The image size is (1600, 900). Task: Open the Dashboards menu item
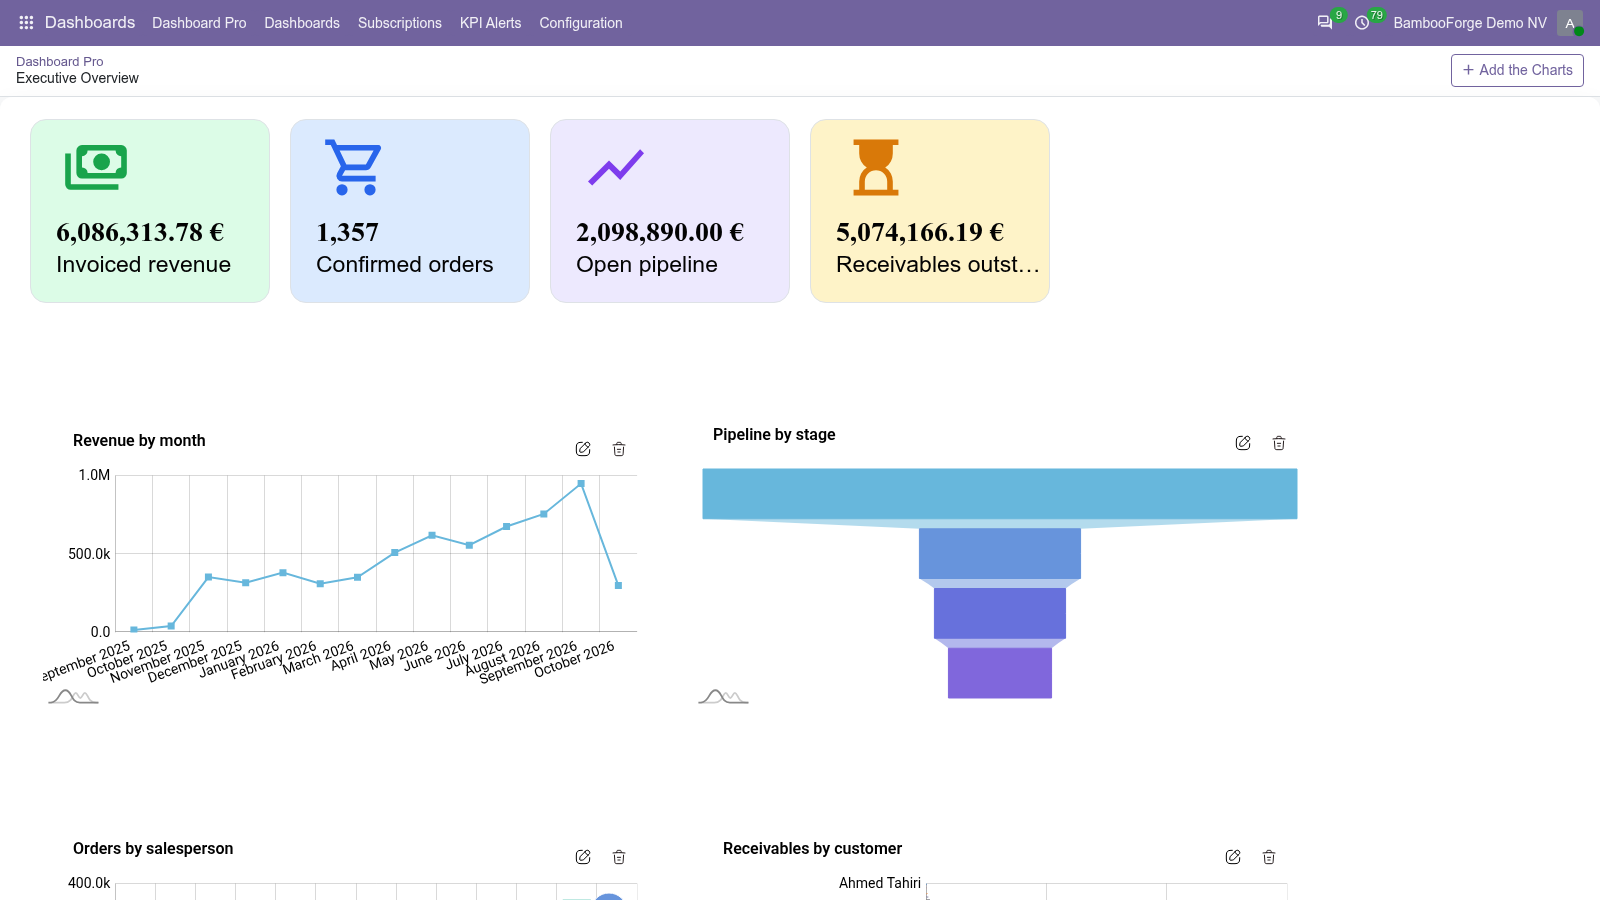[302, 23]
